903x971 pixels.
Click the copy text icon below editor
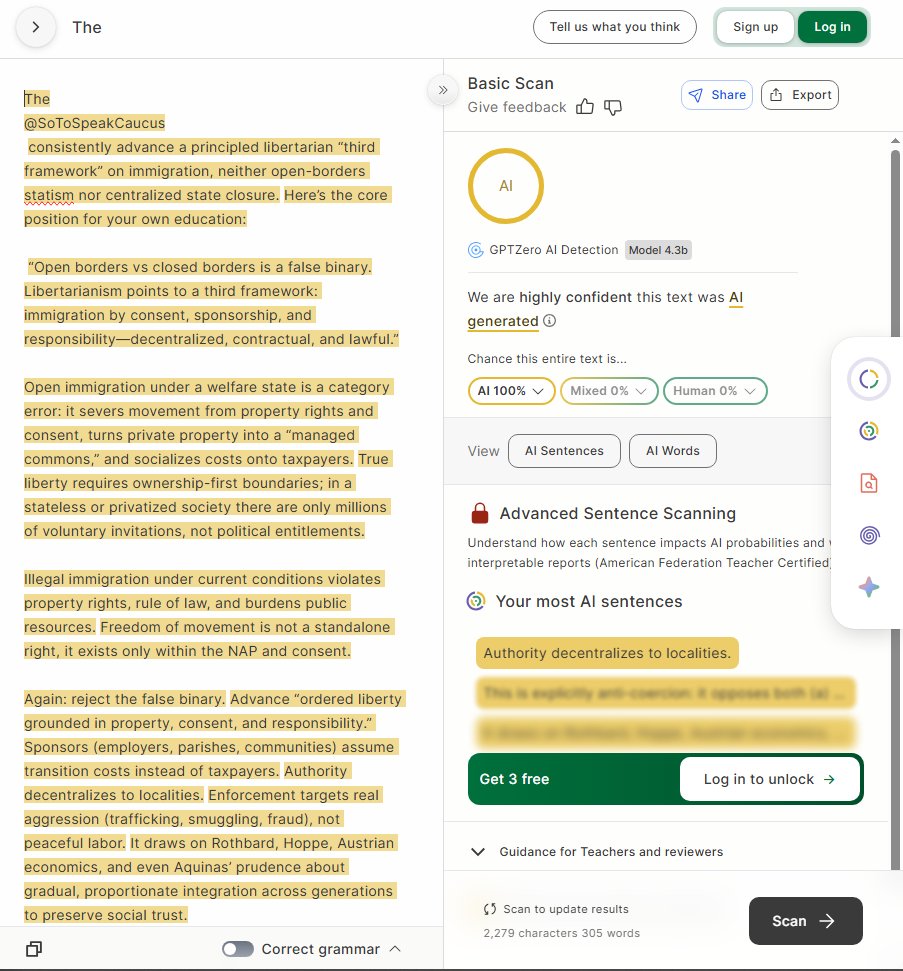34,949
